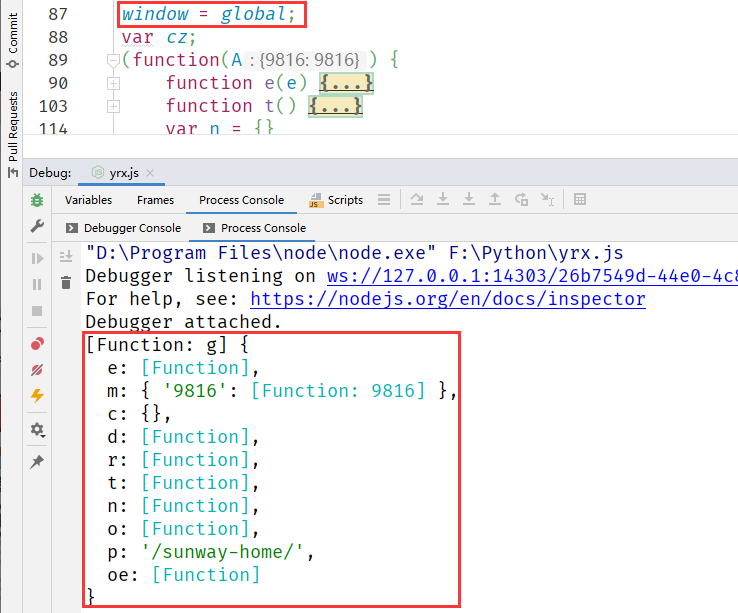Click the View Breakpoints red circles icon
This screenshot has height=613, width=738.
pos(37,344)
